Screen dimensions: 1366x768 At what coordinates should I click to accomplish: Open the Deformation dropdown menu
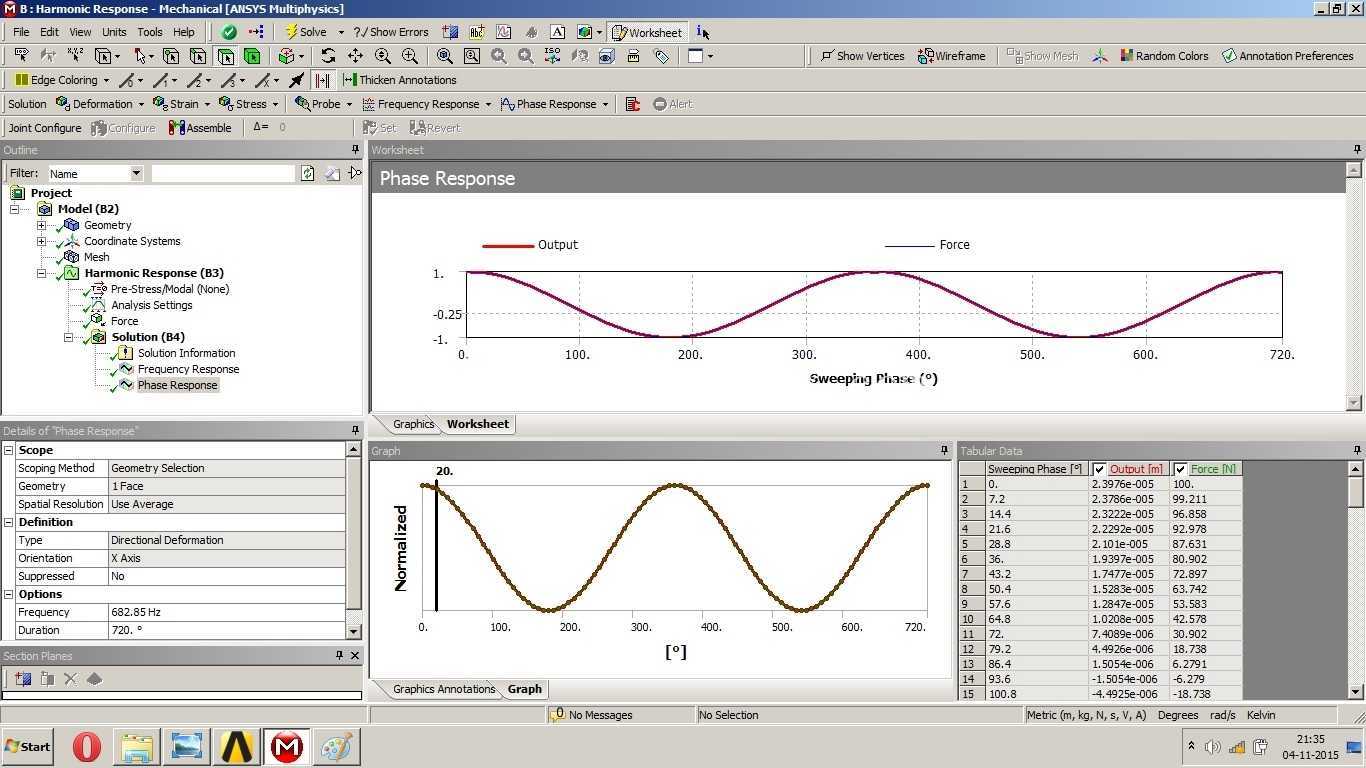[100, 104]
